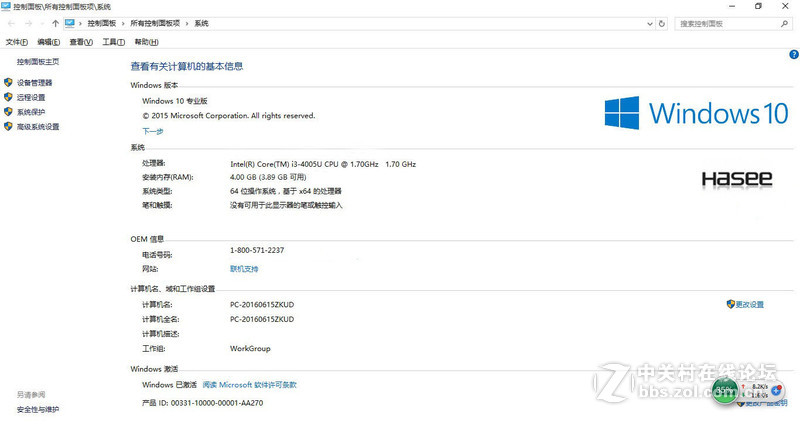Click shield icon beside 设备管理器
The height and width of the screenshot is (426, 800).
click(x=8, y=82)
